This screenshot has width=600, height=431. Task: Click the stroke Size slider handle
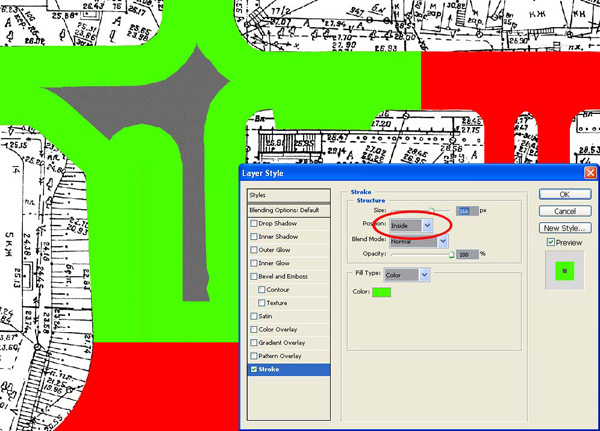click(433, 209)
